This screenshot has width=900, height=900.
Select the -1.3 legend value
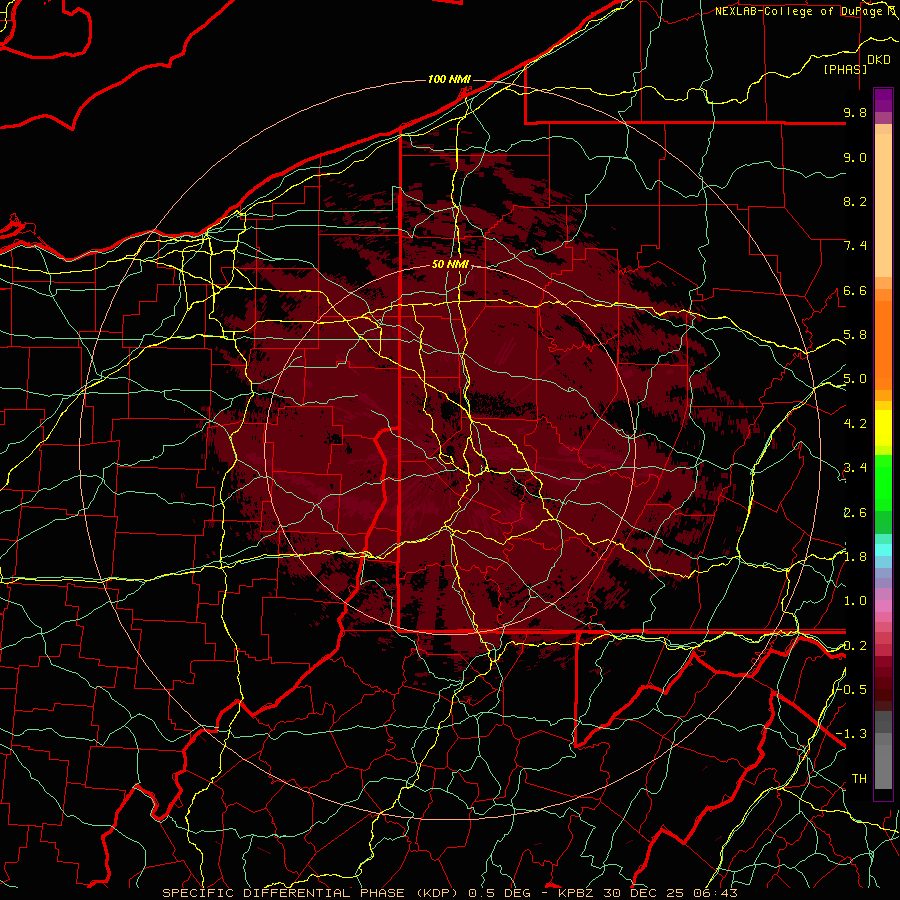pos(852,734)
